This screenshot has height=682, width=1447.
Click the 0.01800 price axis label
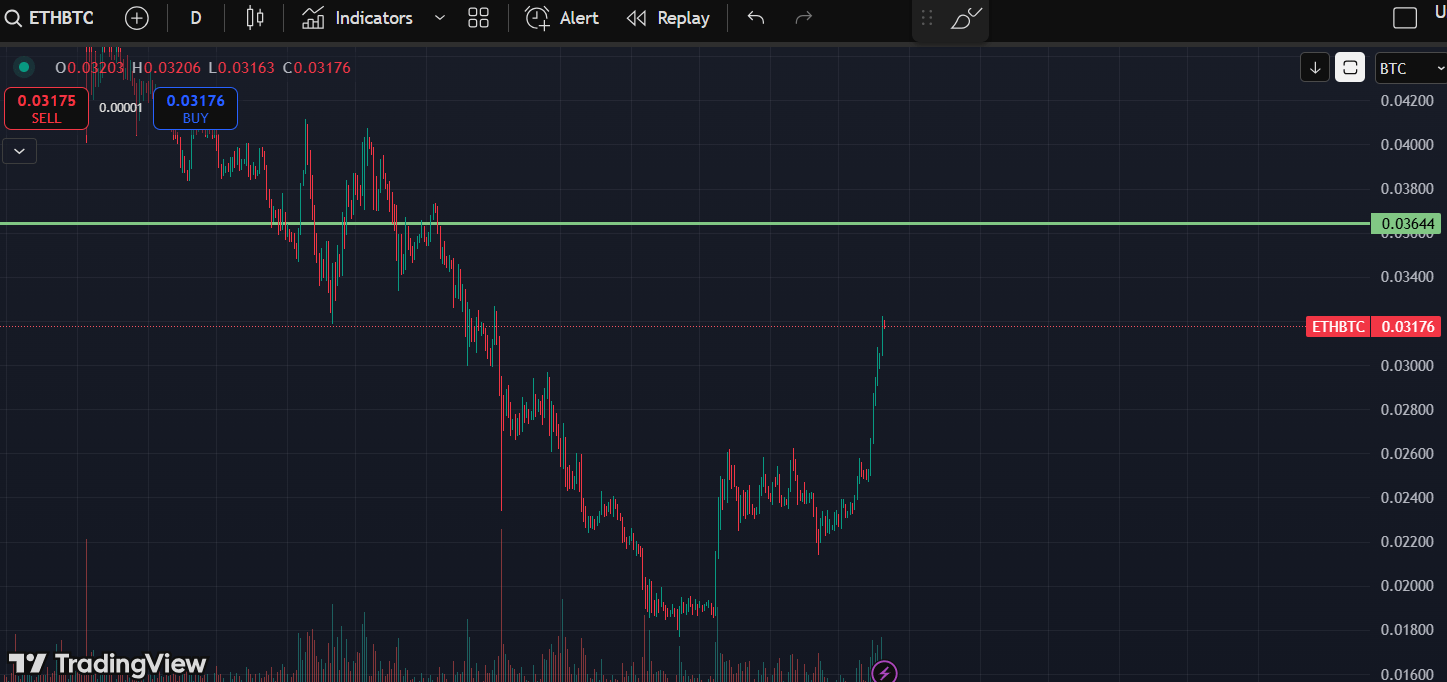(1407, 629)
